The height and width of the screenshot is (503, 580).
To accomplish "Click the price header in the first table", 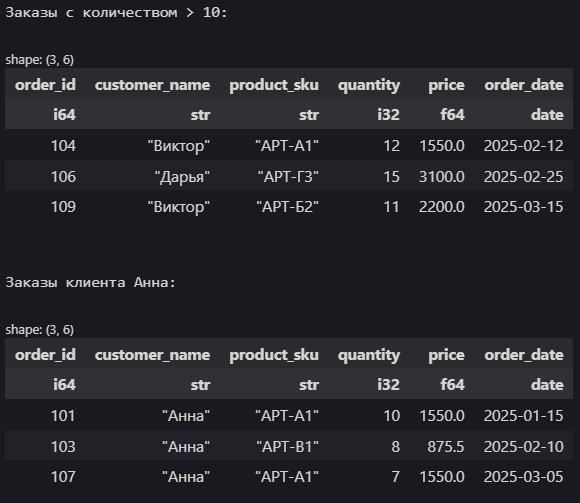I will click(446, 85).
